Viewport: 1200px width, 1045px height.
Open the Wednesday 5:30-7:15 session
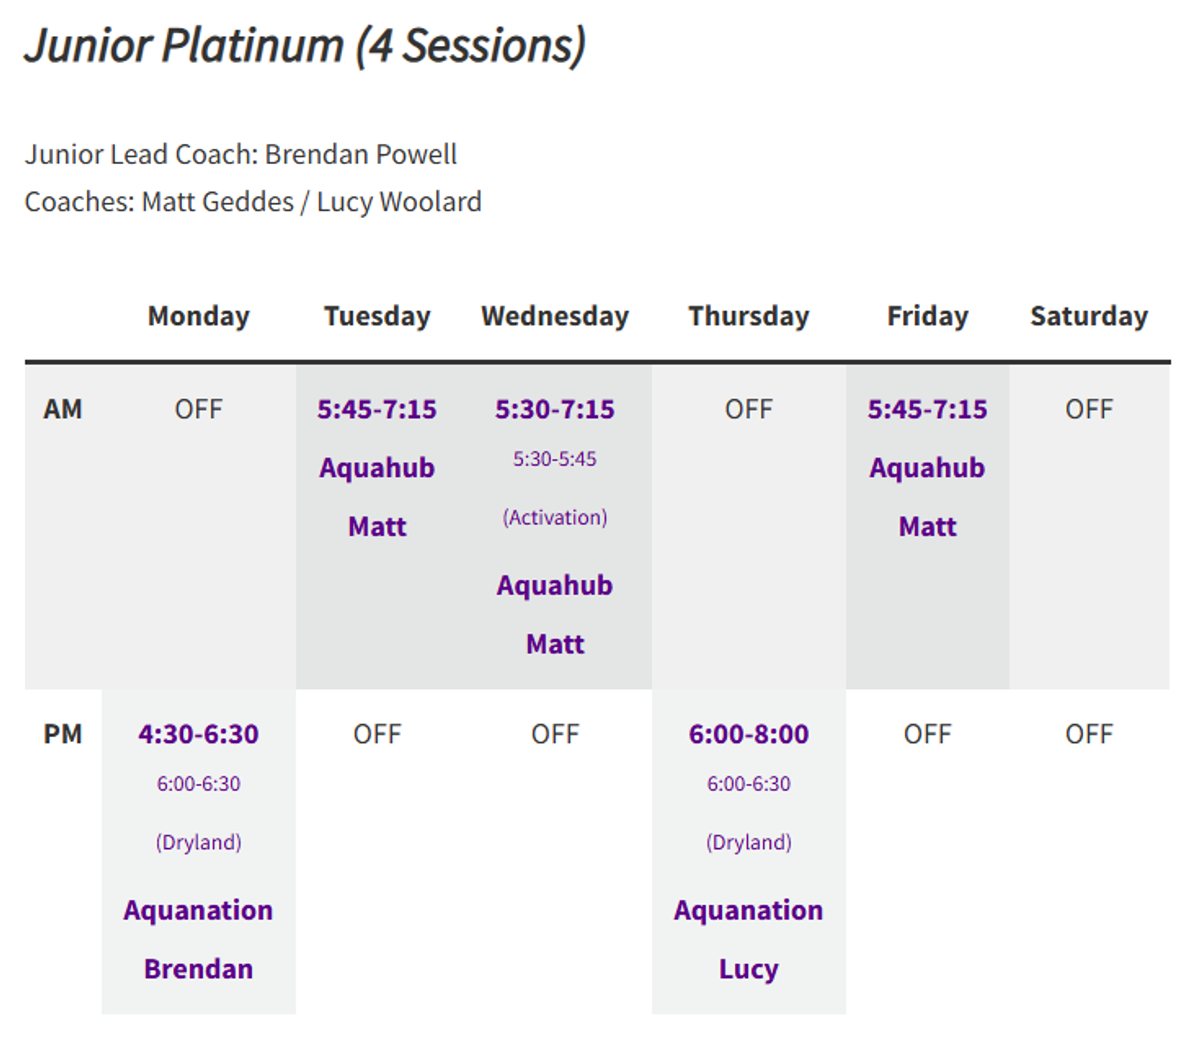point(555,409)
